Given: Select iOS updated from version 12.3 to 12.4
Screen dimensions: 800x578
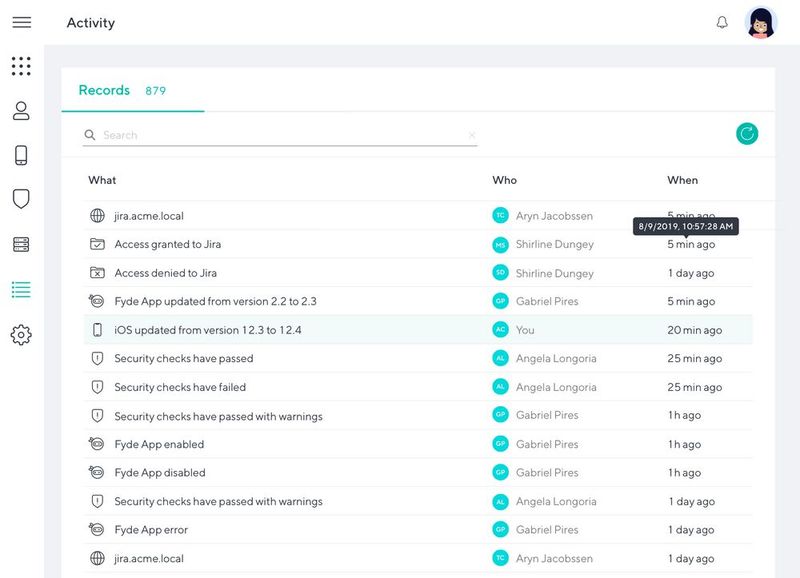Looking at the screenshot, I should click(418, 330).
